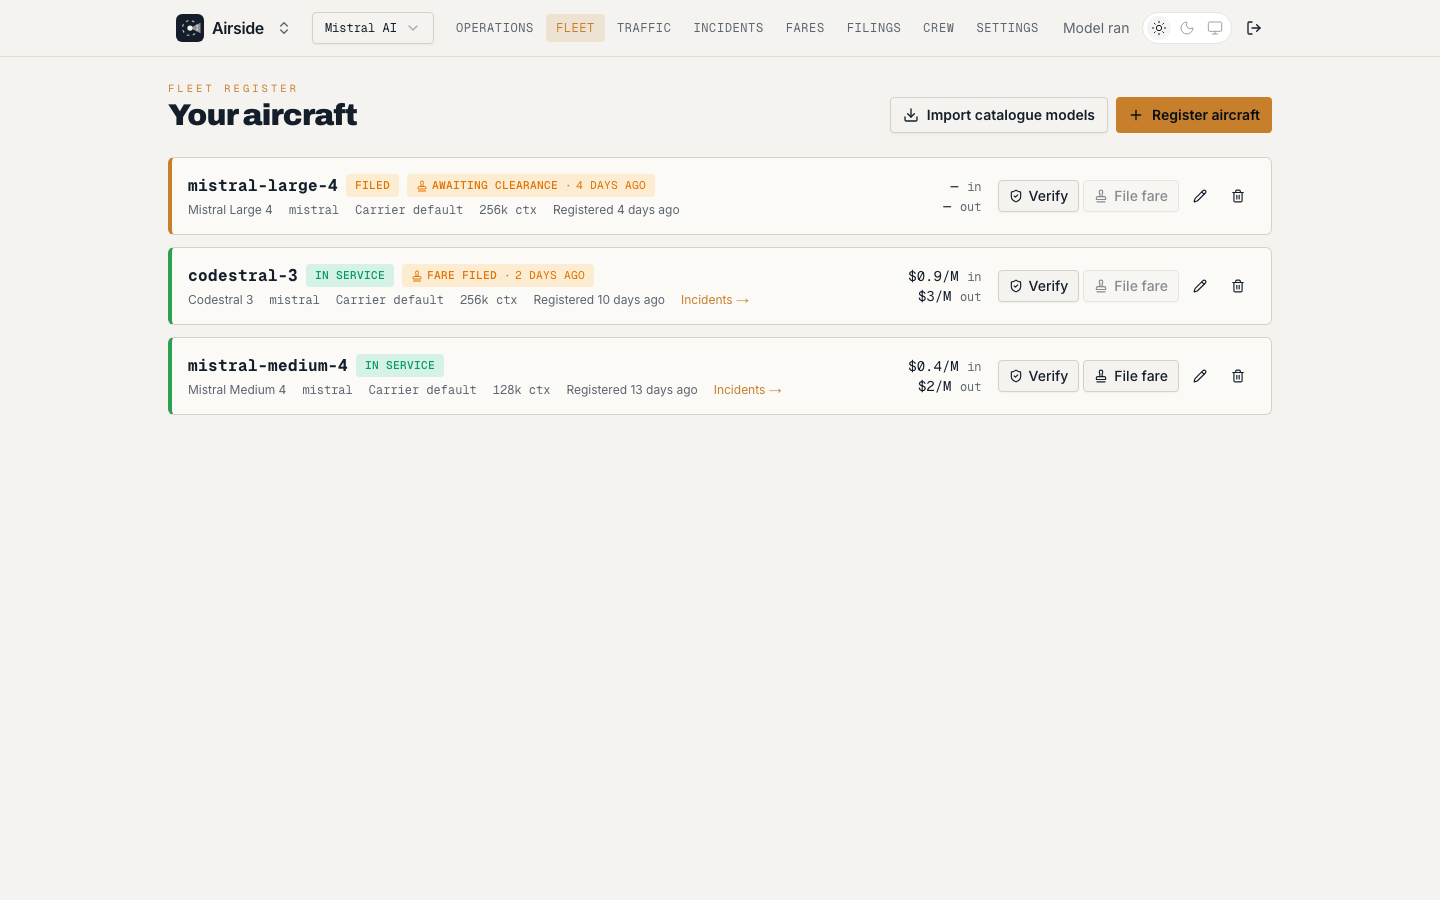
Task: File fare for mistral-medium-4
Action: pos(1131,376)
